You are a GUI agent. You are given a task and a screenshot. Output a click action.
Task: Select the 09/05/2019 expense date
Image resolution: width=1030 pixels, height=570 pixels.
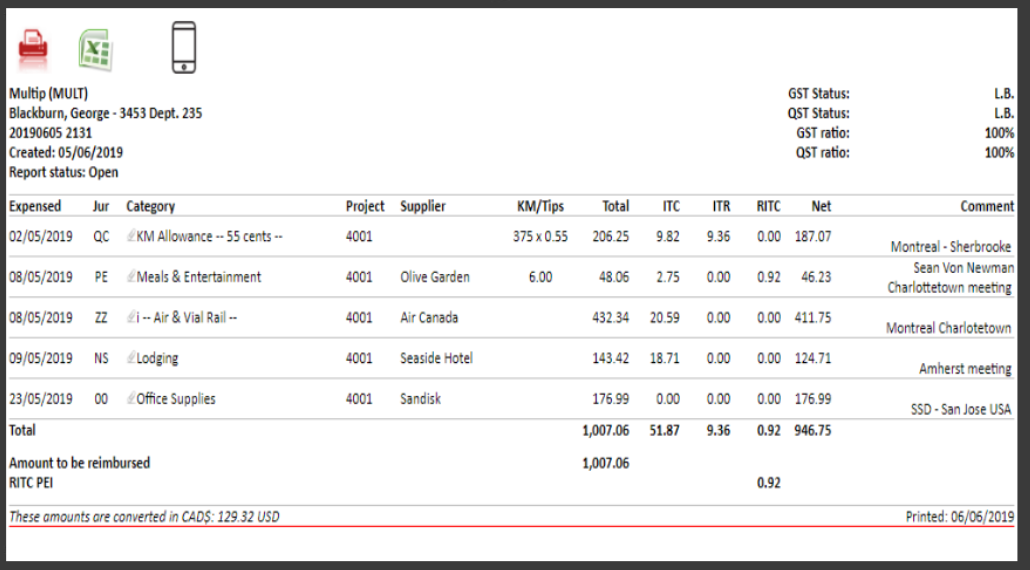[41, 359]
